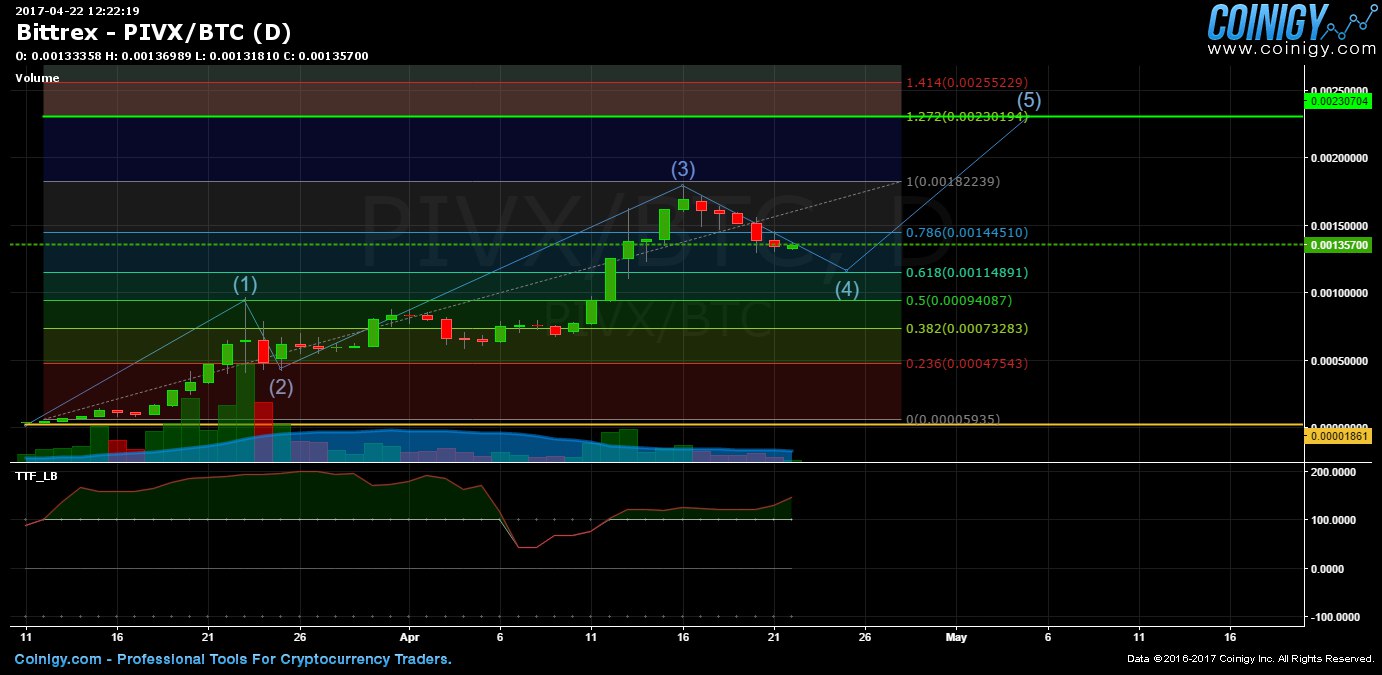Screen dimensions: 1382x675
Task: Select the Elliott wave (3) label
Action: pos(683,169)
